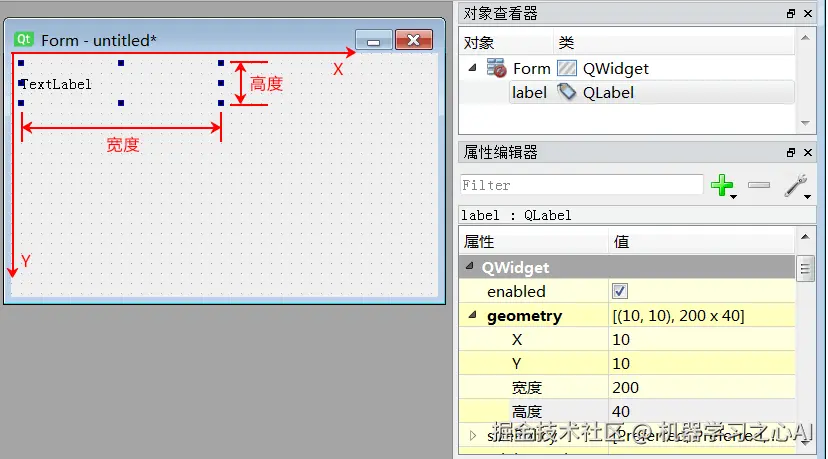
Task: Collapse the Form tree node
Action: point(473,68)
